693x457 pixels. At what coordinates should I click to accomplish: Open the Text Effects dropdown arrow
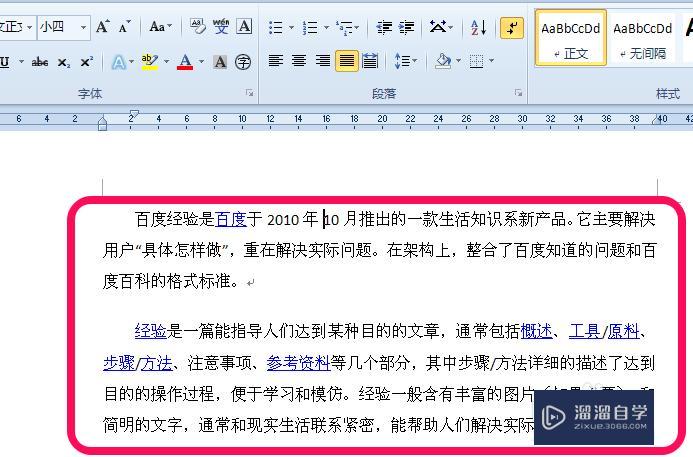[x=131, y=62]
